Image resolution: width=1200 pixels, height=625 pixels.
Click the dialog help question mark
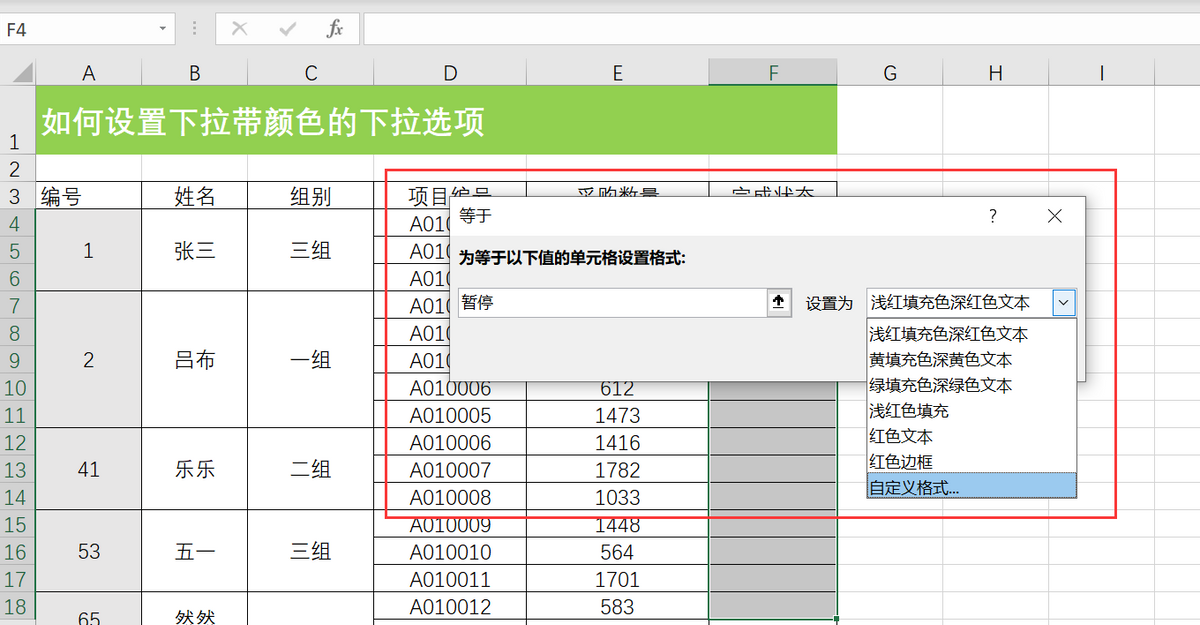(x=993, y=216)
